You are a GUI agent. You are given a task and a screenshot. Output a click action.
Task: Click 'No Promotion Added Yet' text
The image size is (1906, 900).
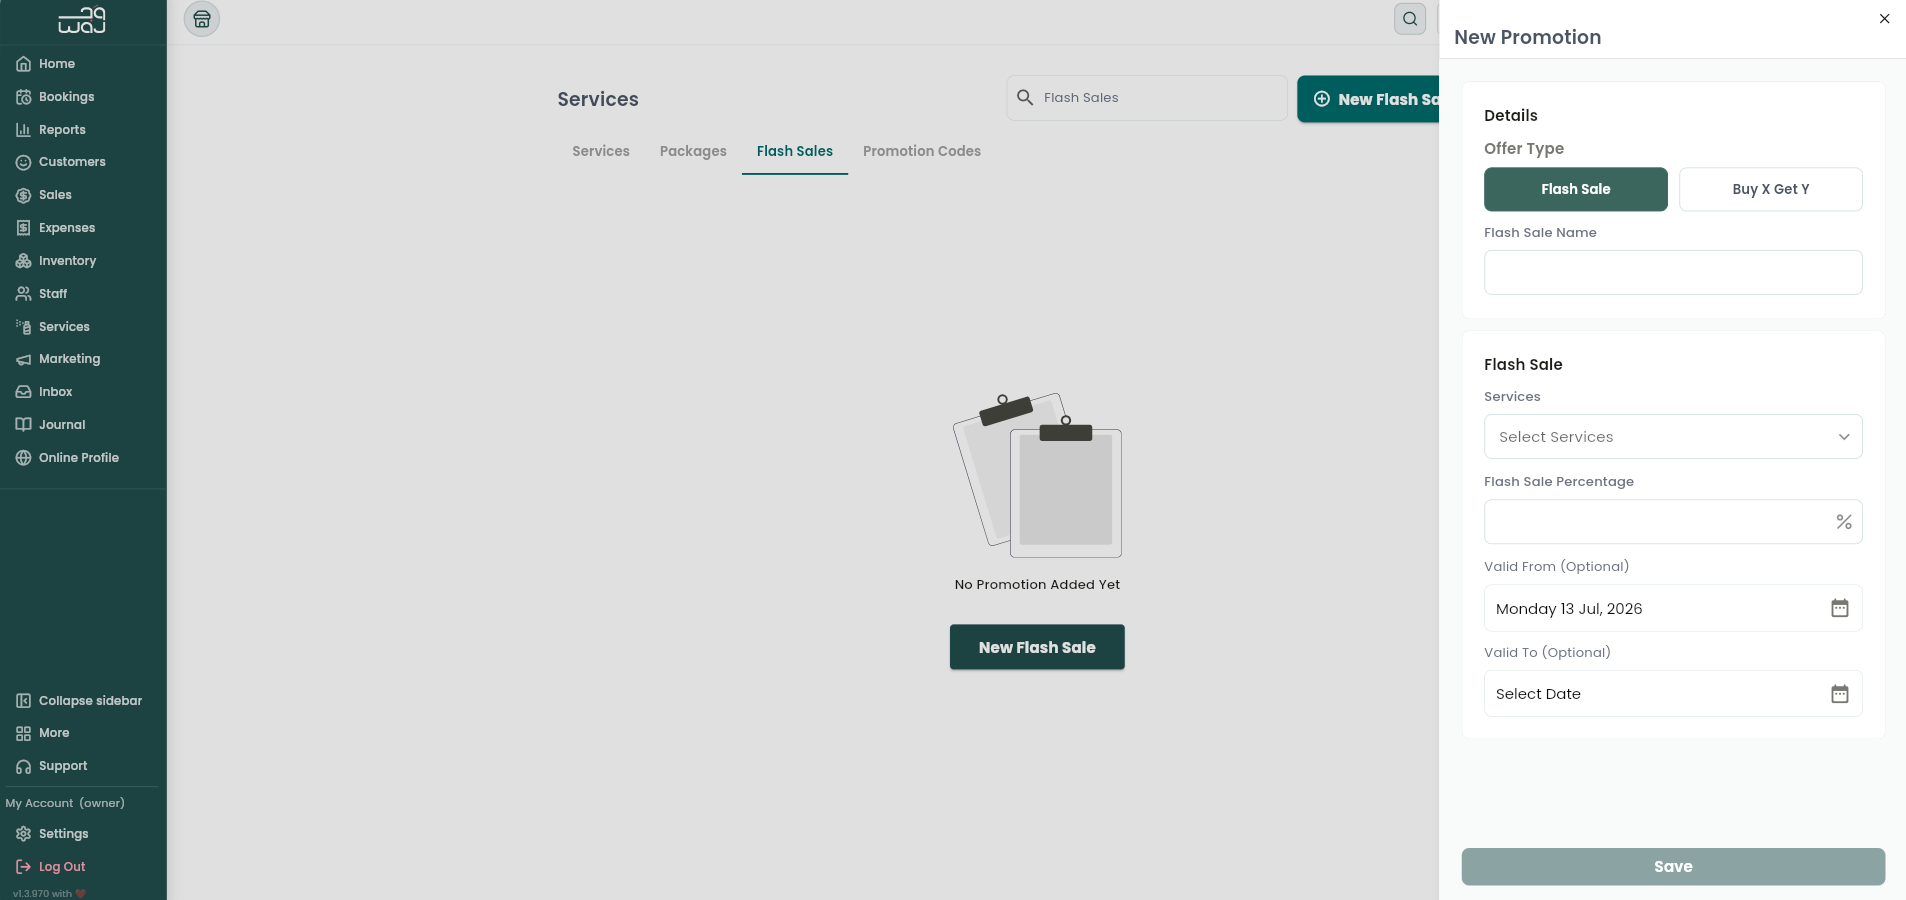pyautogui.click(x=1037, y=585)
